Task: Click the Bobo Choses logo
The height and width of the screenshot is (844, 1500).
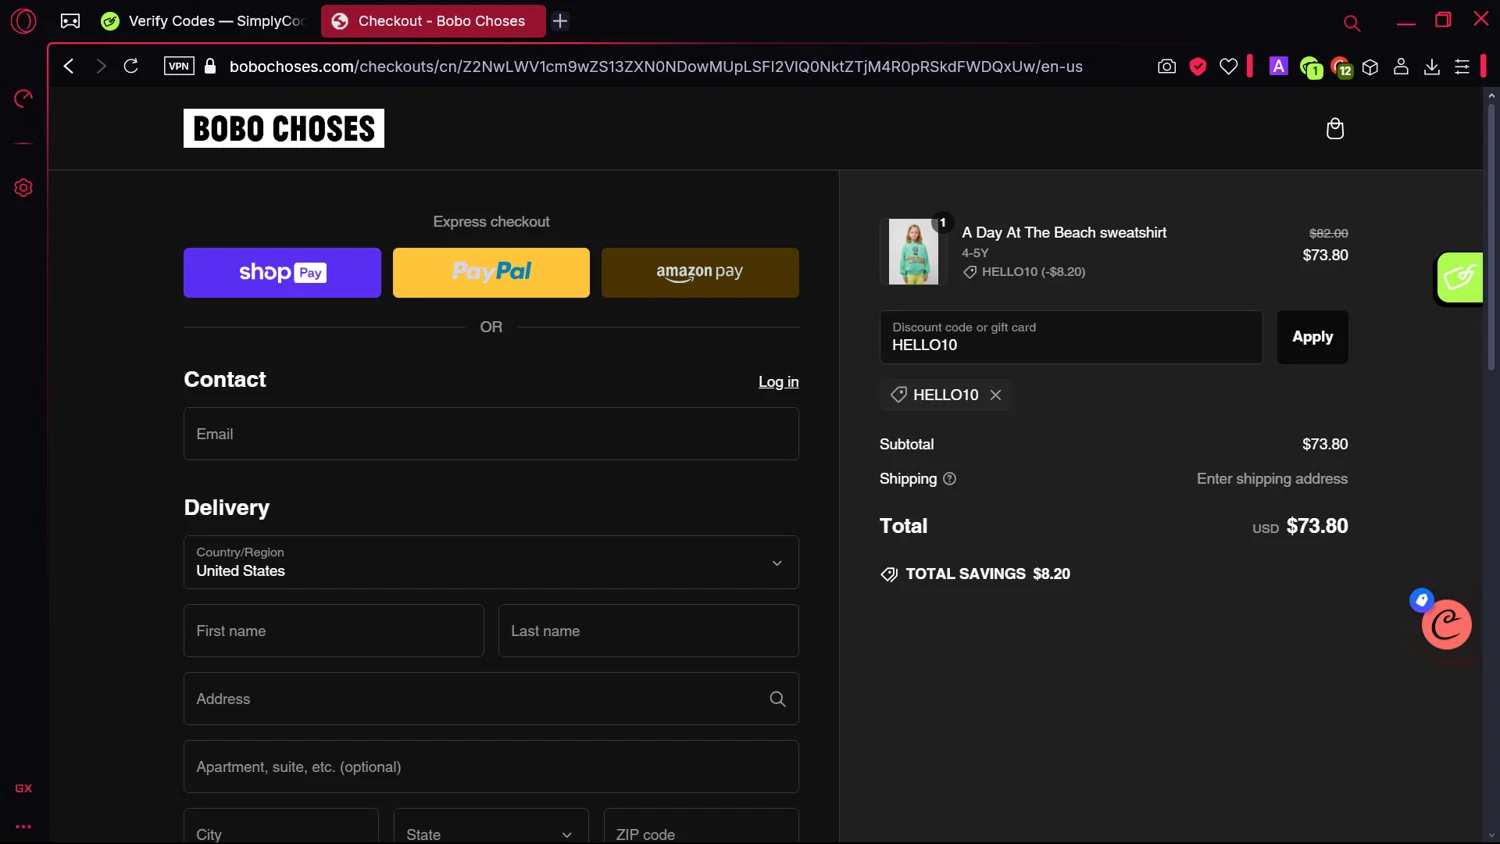Action: [284, 128]
